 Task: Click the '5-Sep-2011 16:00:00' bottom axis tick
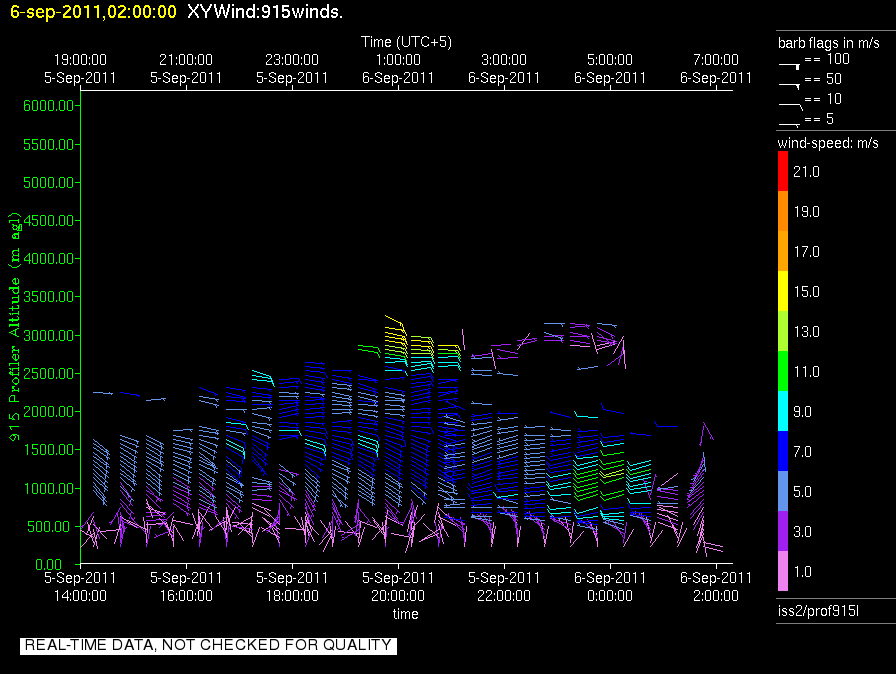coord(186,587)
